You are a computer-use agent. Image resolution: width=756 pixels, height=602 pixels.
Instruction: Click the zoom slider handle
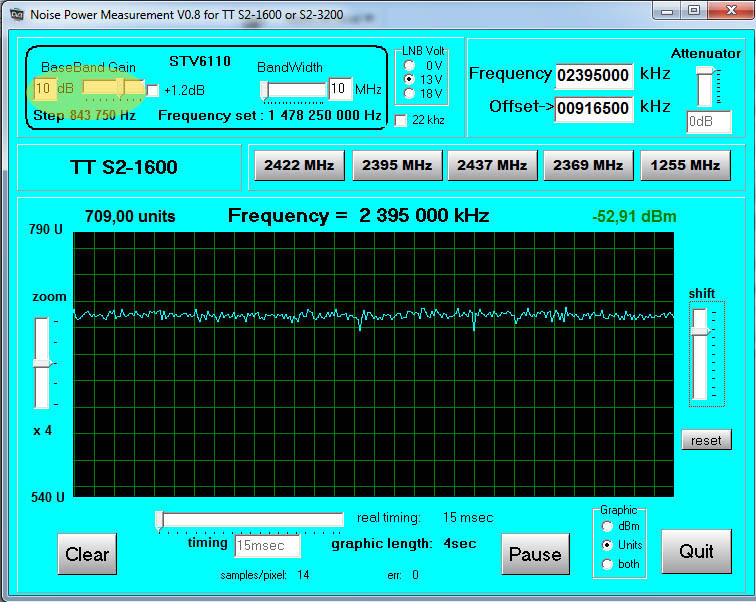42,363
